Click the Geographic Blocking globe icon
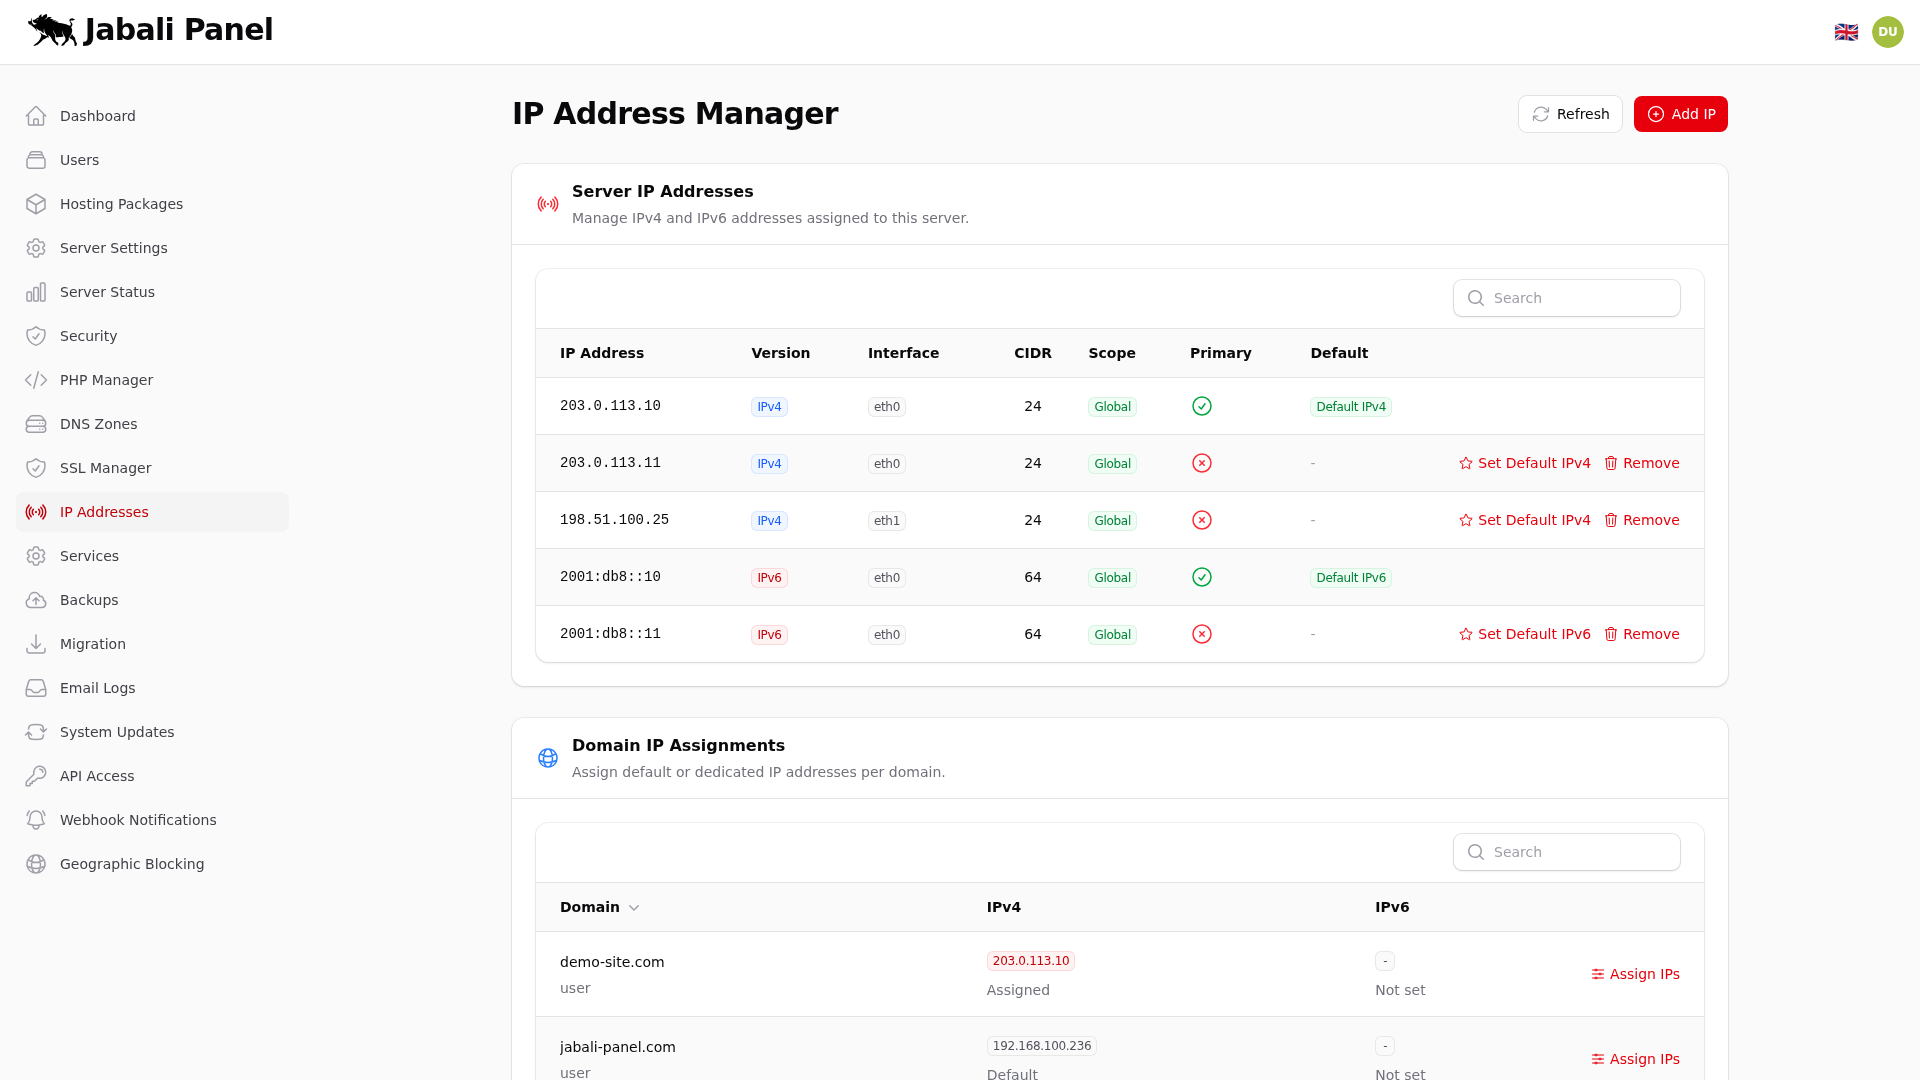Image resolution: width=1920 pixels, height=1080 pixels. point(36,863)
